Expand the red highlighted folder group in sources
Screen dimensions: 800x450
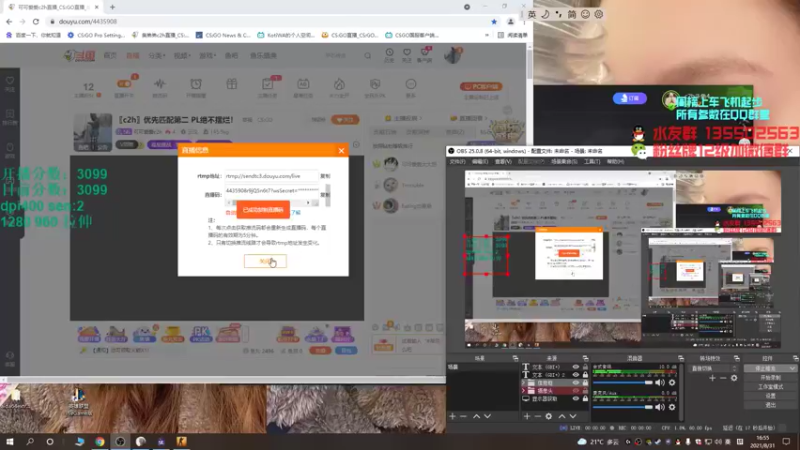tap(523, 391)
